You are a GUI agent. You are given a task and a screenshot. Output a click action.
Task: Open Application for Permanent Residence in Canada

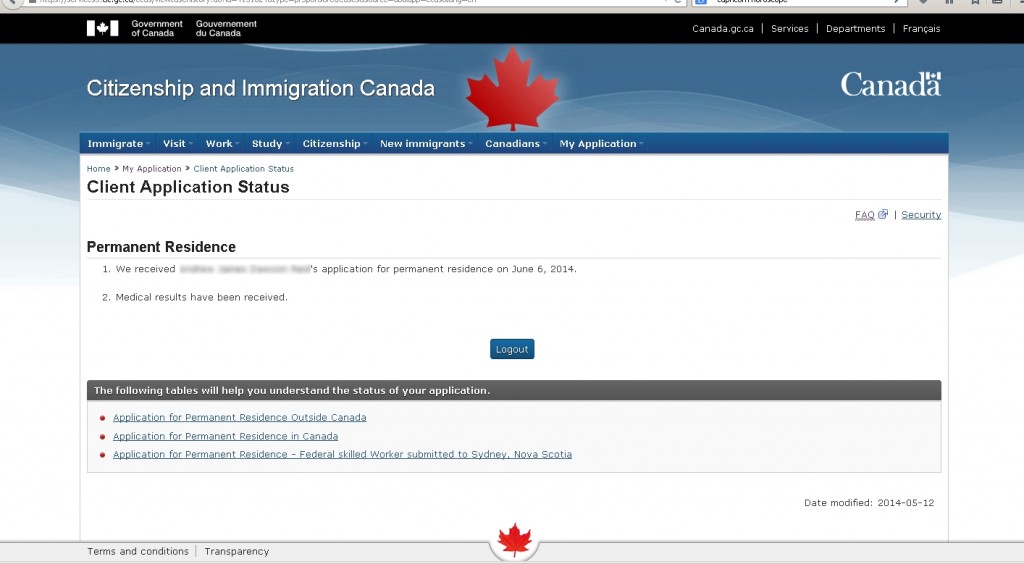tap(225, 436)
